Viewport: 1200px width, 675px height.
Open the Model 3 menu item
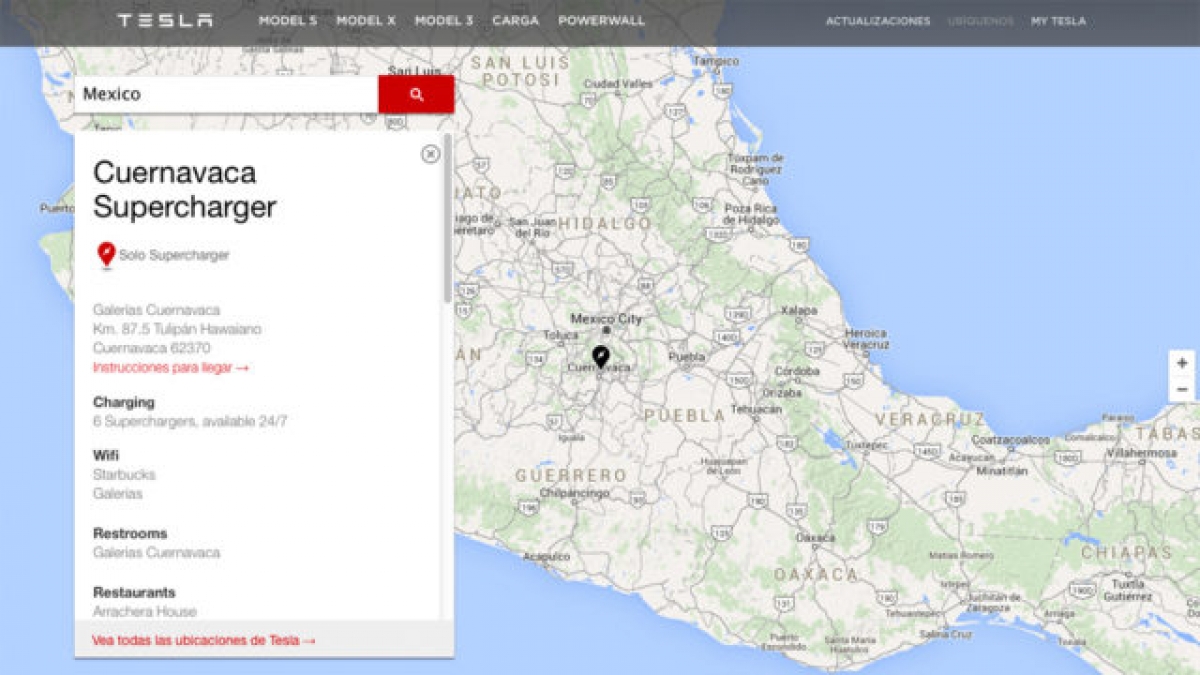[x=444, y=20]
